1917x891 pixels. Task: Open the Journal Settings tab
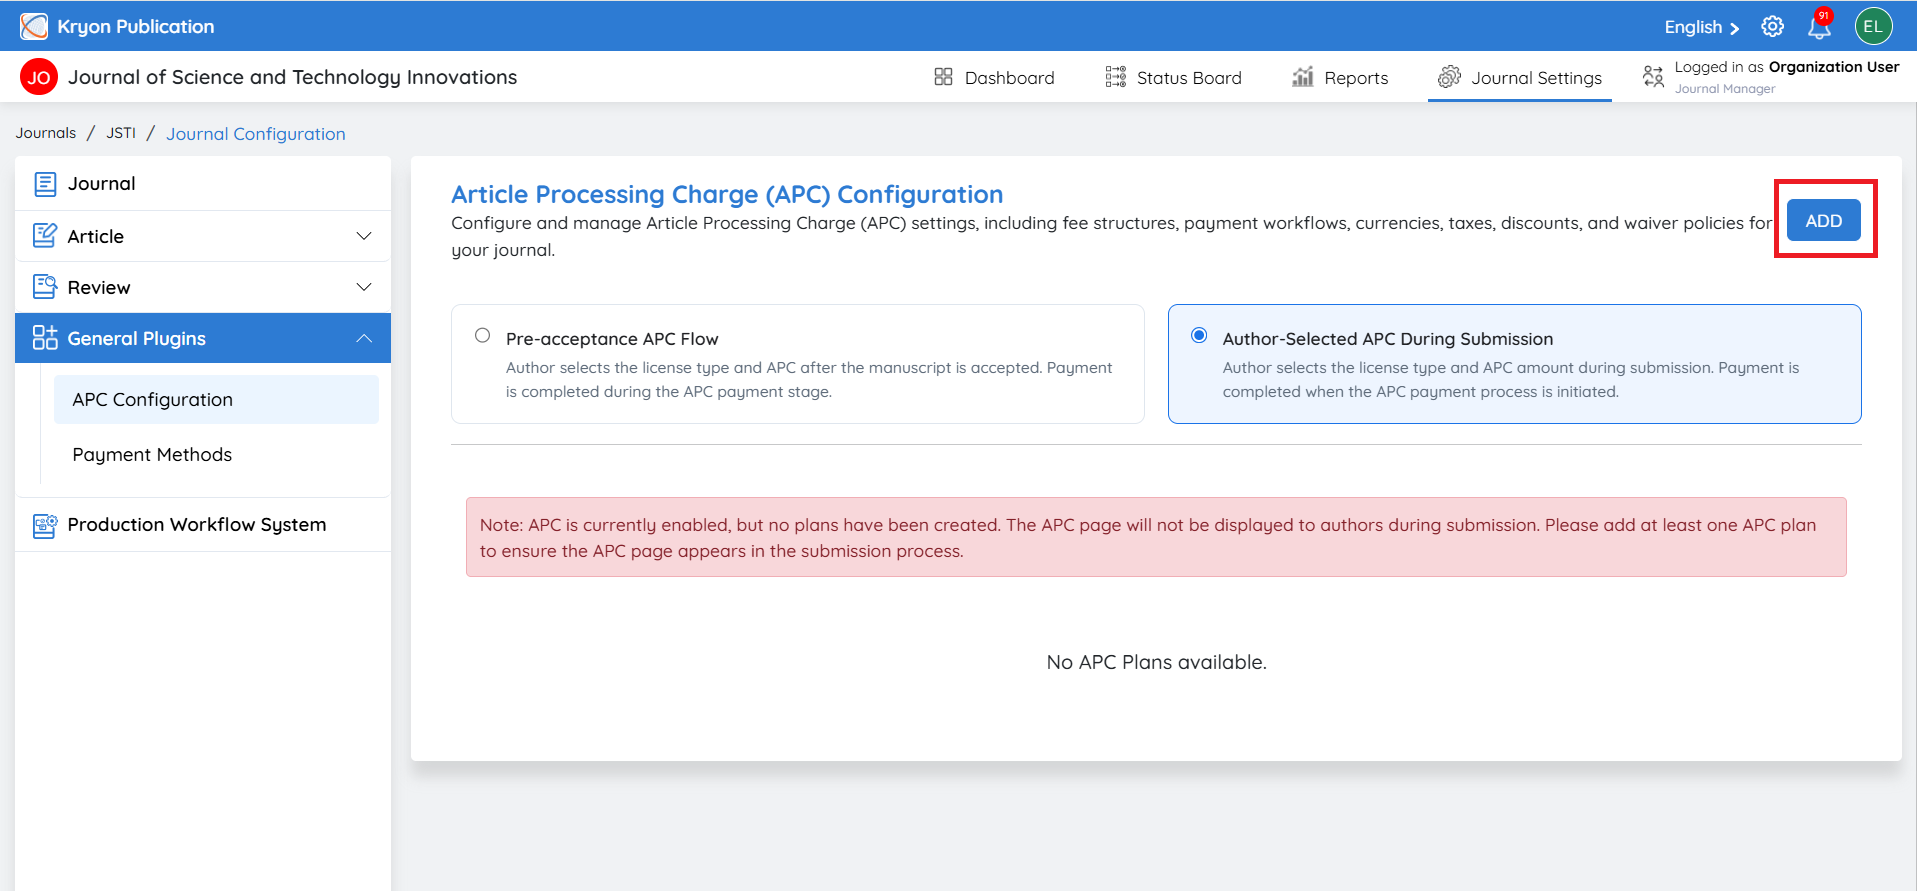(x=1520, y=77)
